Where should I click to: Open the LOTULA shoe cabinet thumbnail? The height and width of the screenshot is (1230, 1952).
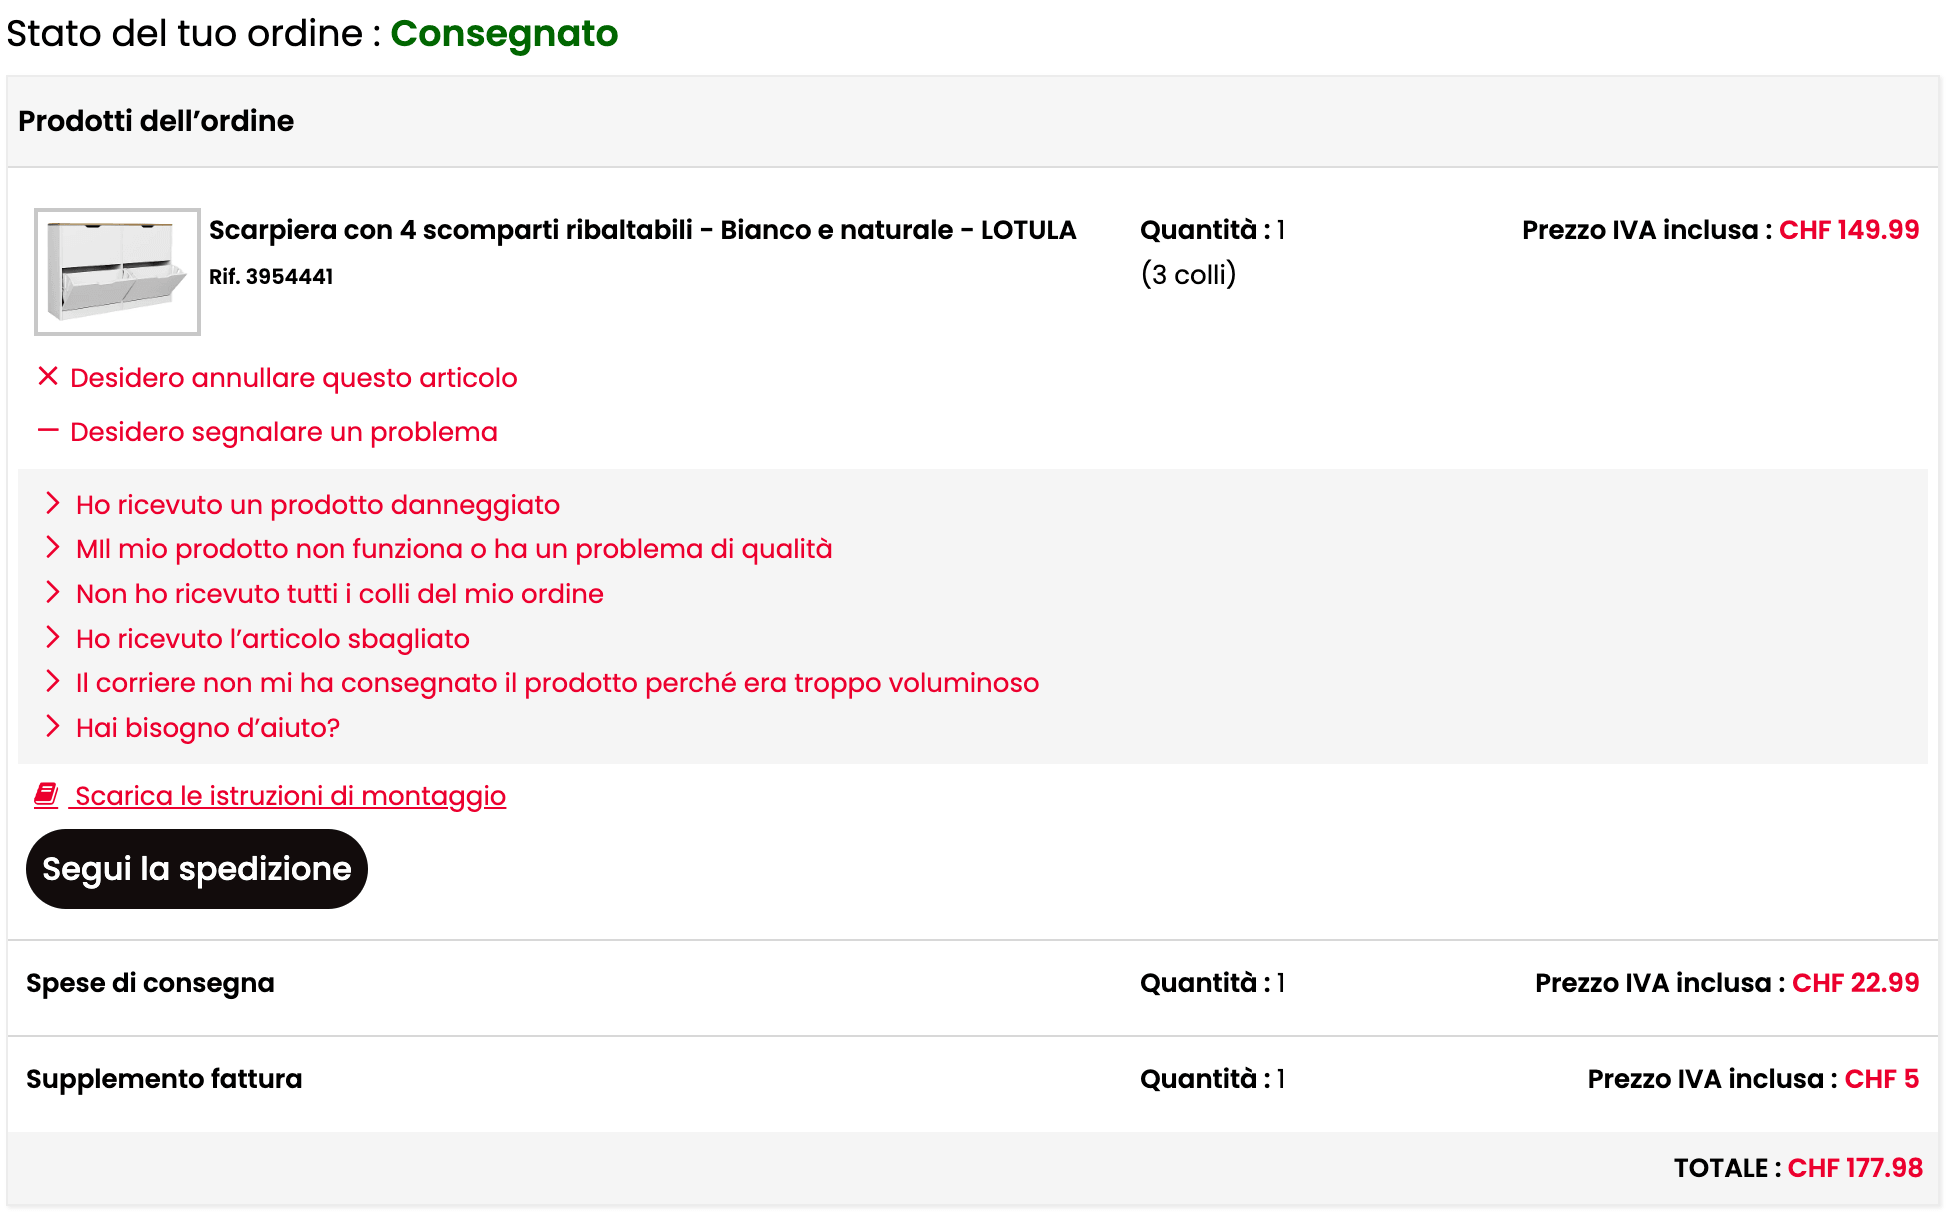pos(118,272)
